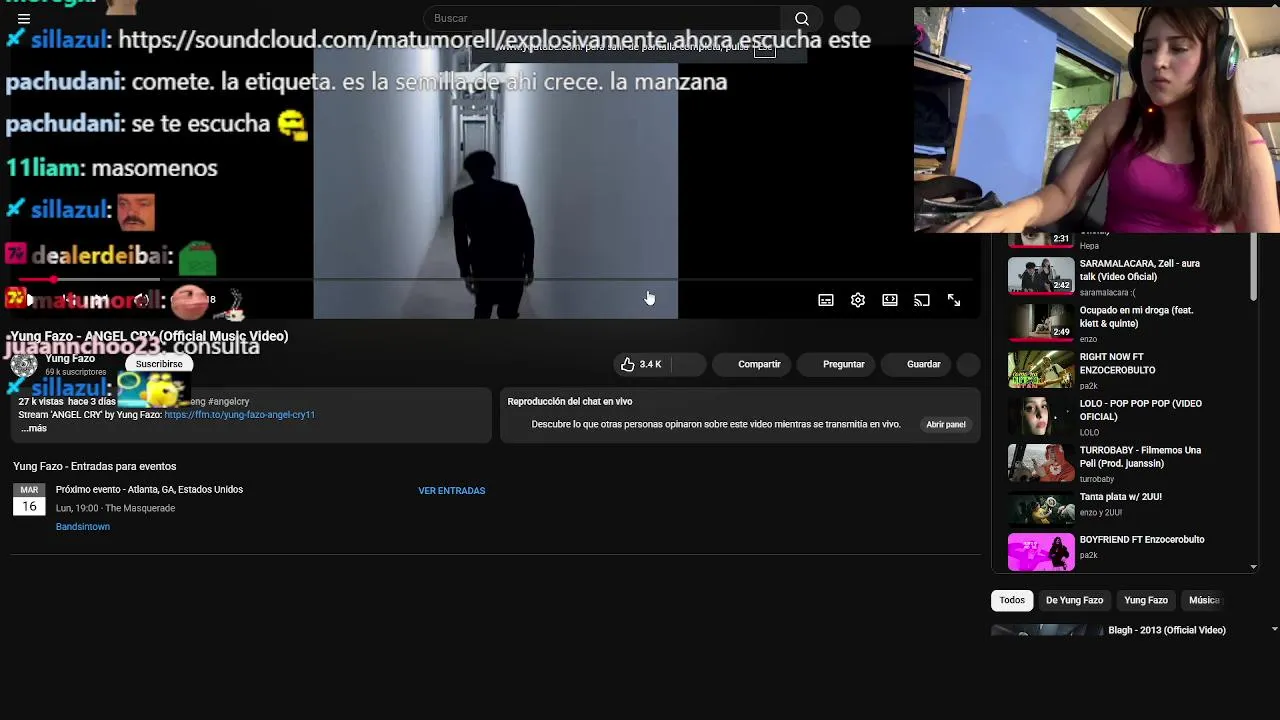The image size is (1280, 720).
Task: Cast video to a device
Action: click(922, 300)
